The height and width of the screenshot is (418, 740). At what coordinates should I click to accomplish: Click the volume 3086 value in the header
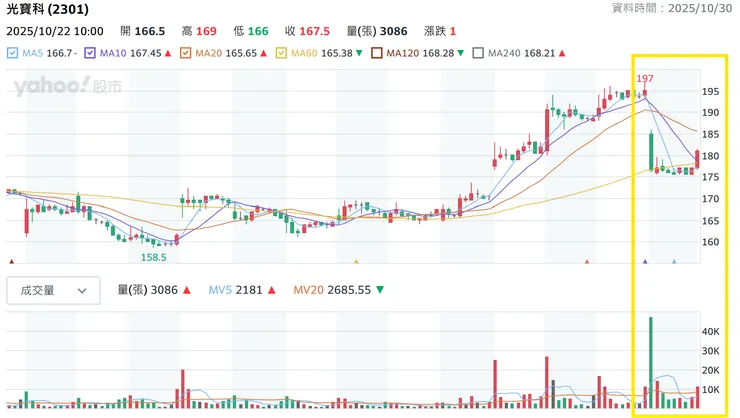pyautogui.click(x=394, y=32)
